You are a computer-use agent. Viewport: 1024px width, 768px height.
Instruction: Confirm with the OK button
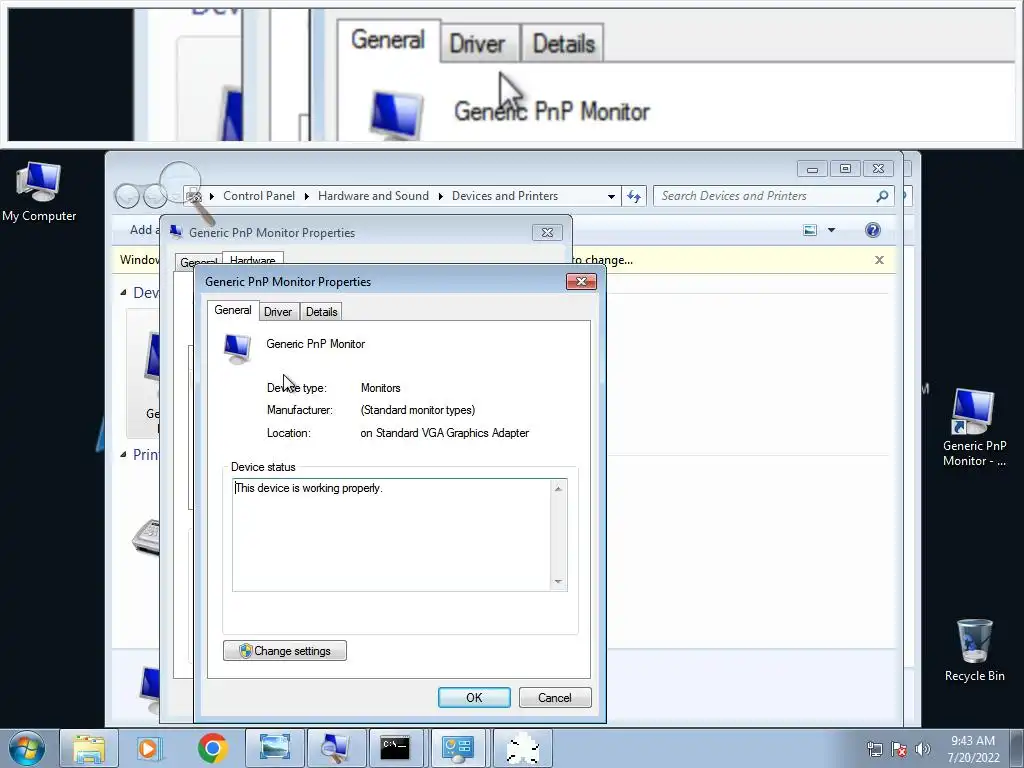pos(474,697)
